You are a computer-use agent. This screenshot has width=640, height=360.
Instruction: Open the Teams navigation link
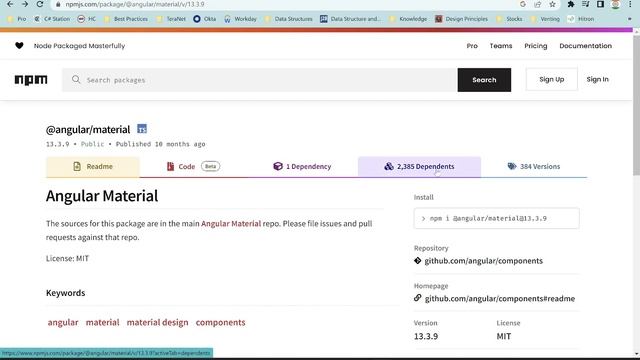[x=501, y=46]
